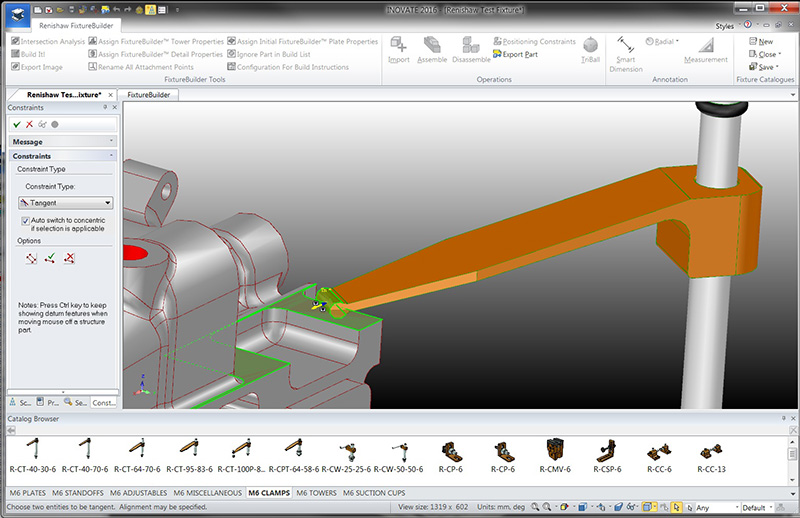Select the R-CMV-6 clamp from catalog
Image resolution: width=800 pixels, height=518 pixels.
pyautogui.click(x=555, y=453)
